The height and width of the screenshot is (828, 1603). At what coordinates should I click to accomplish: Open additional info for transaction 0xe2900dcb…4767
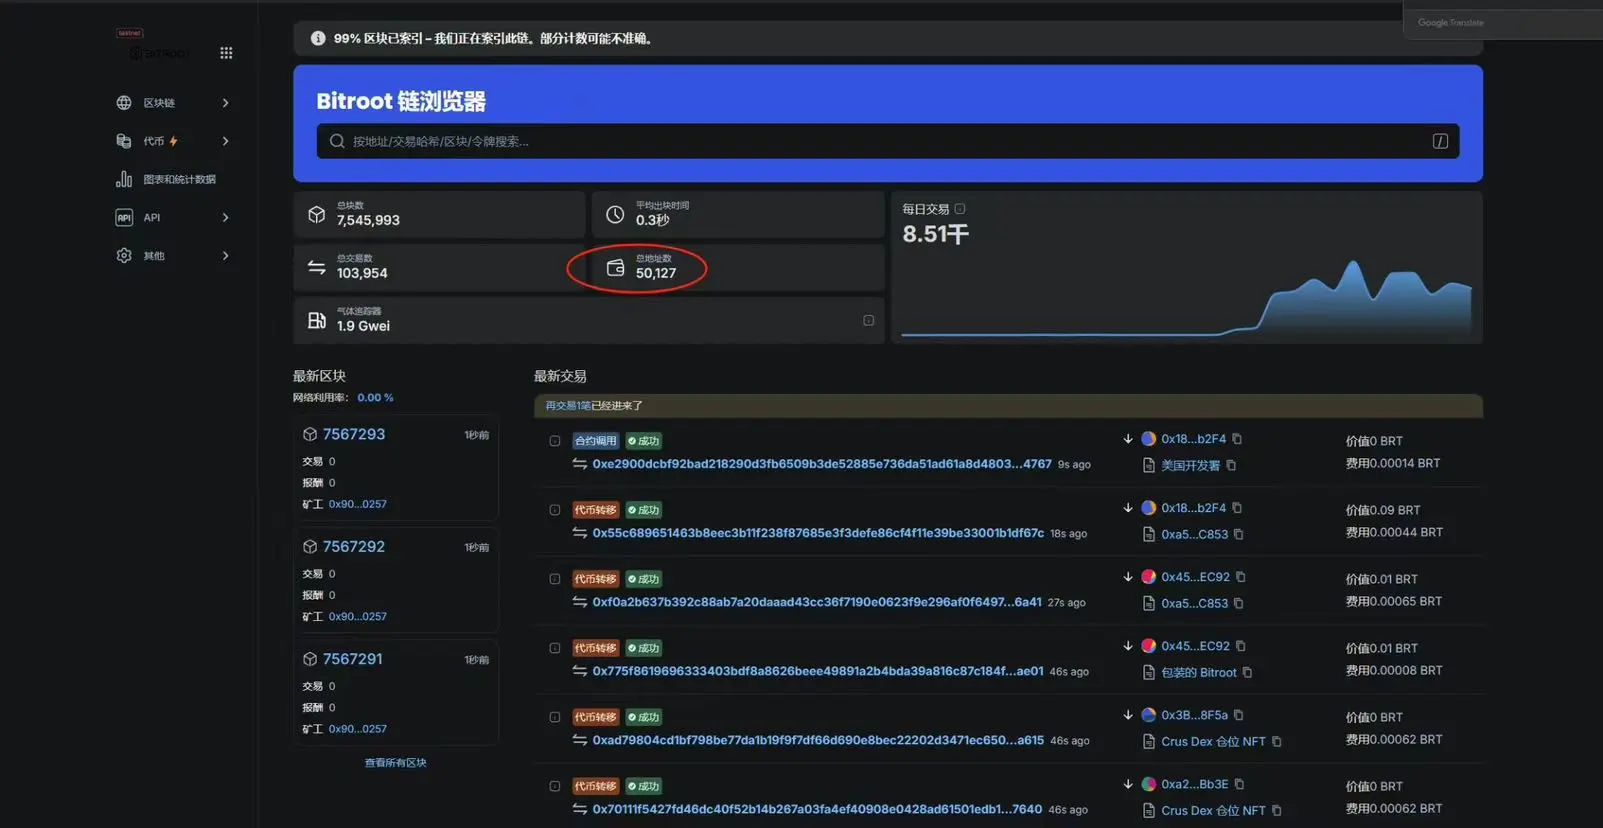click(555, 441)
